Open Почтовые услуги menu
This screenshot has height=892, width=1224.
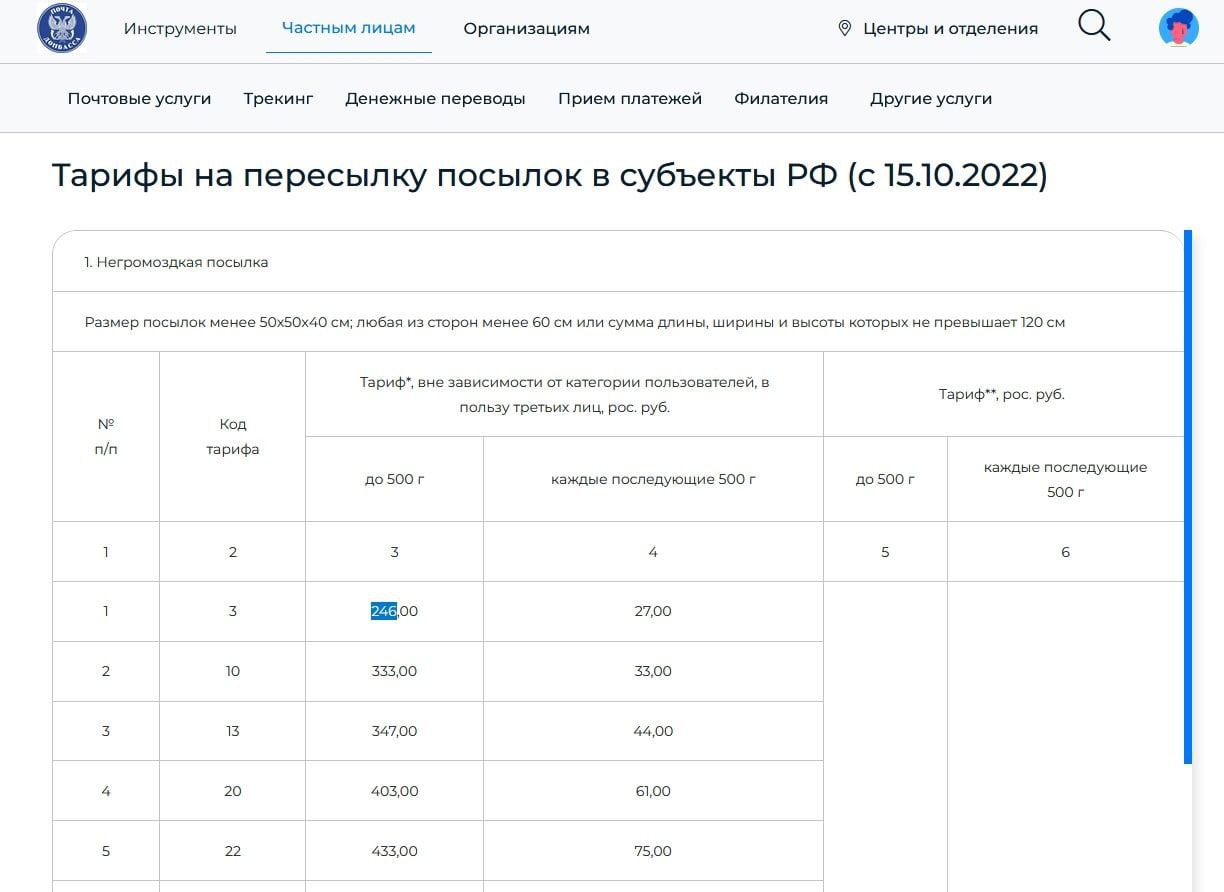click(x=139, y=99)
